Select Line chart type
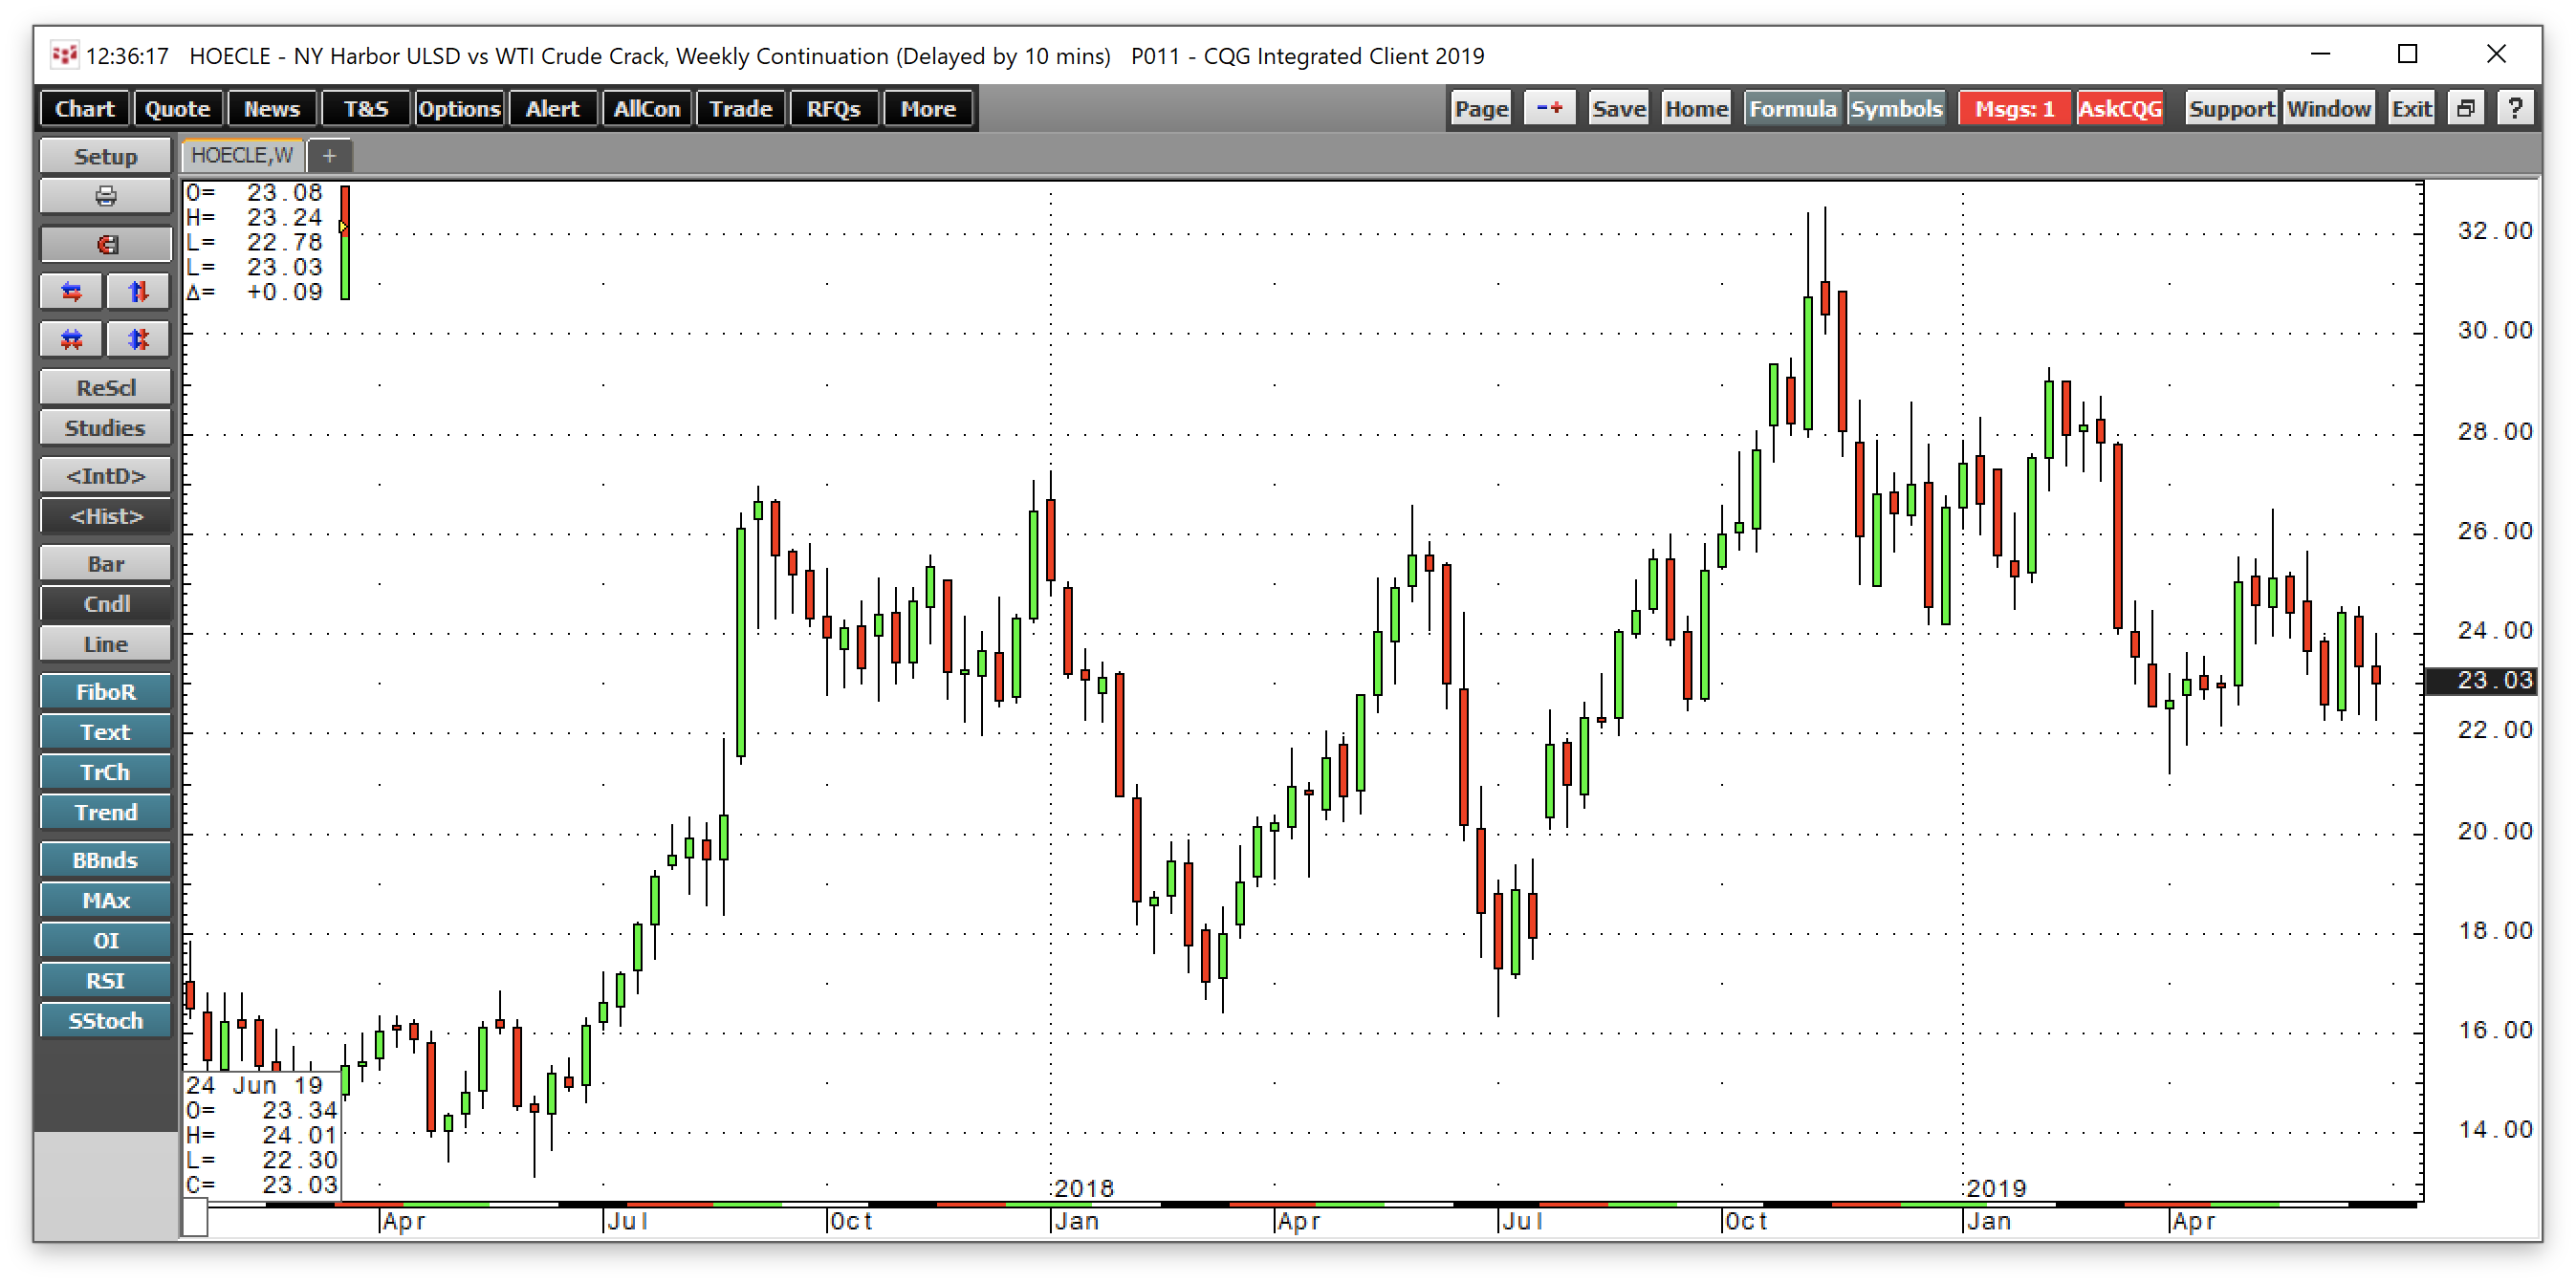 click(x=105, y=644)
